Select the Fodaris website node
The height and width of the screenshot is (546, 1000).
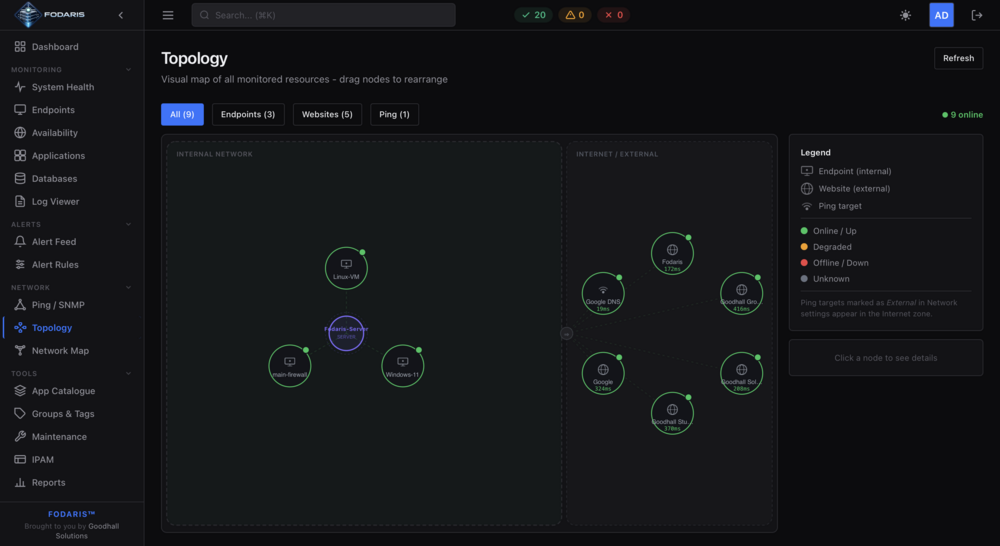(x=672, y=254)
